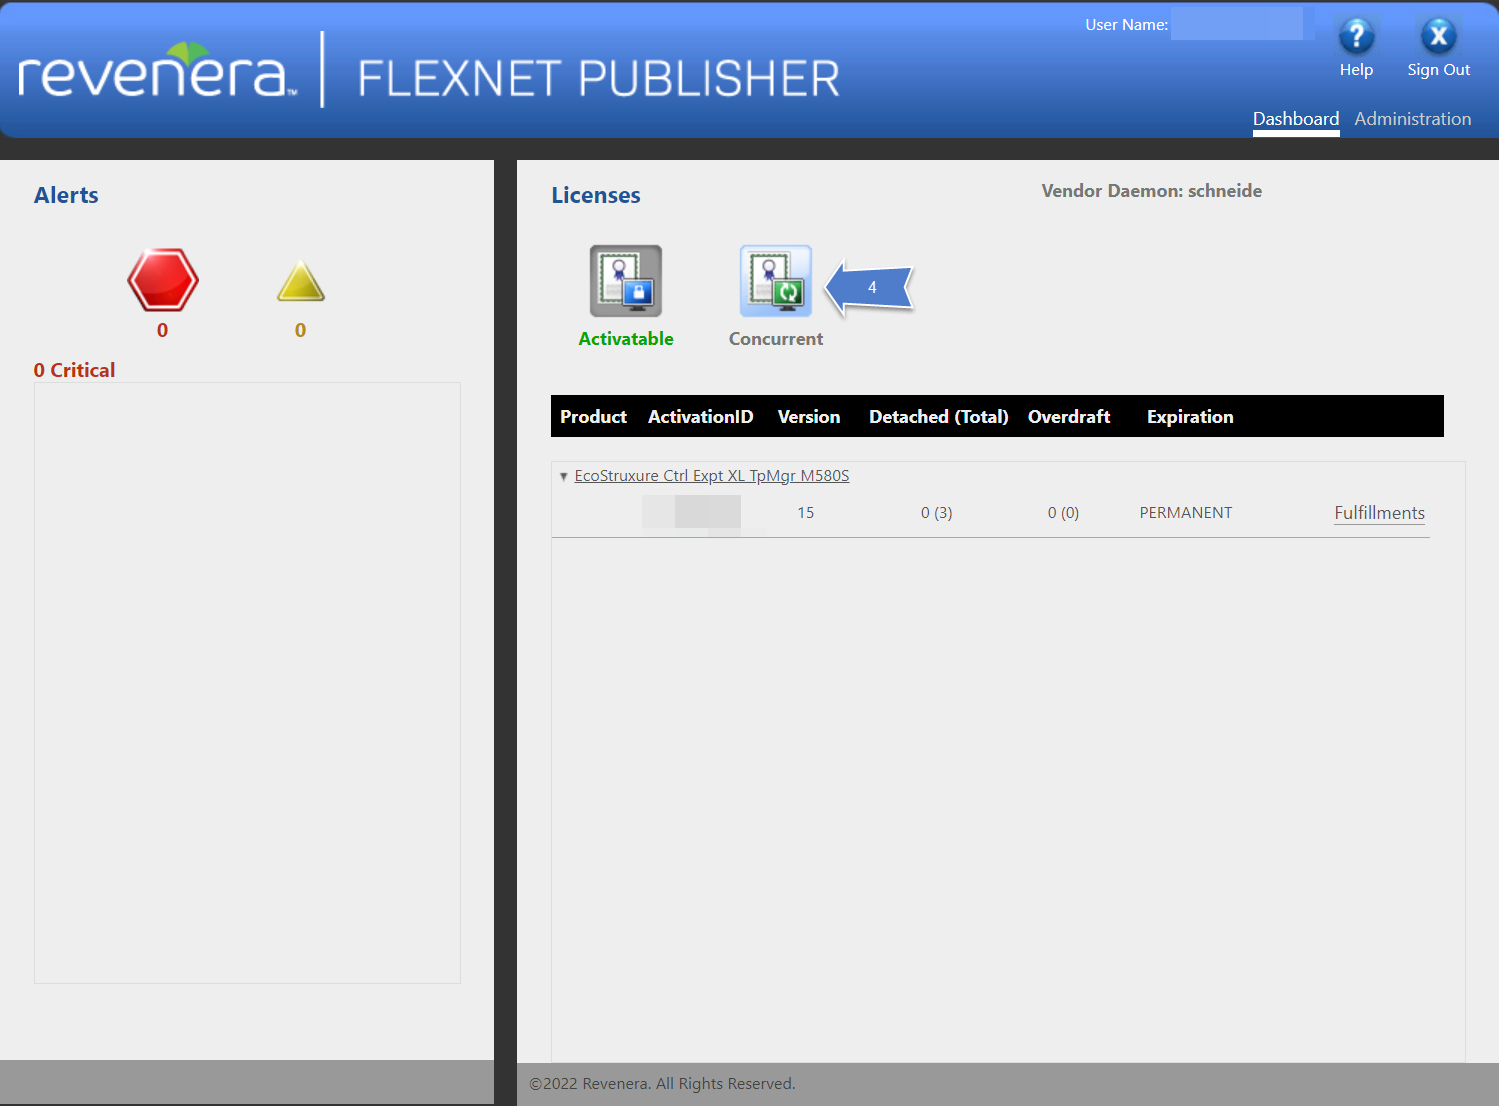Click the Concurrent label
The image size is (1499, 1106).
coord(776,339)
